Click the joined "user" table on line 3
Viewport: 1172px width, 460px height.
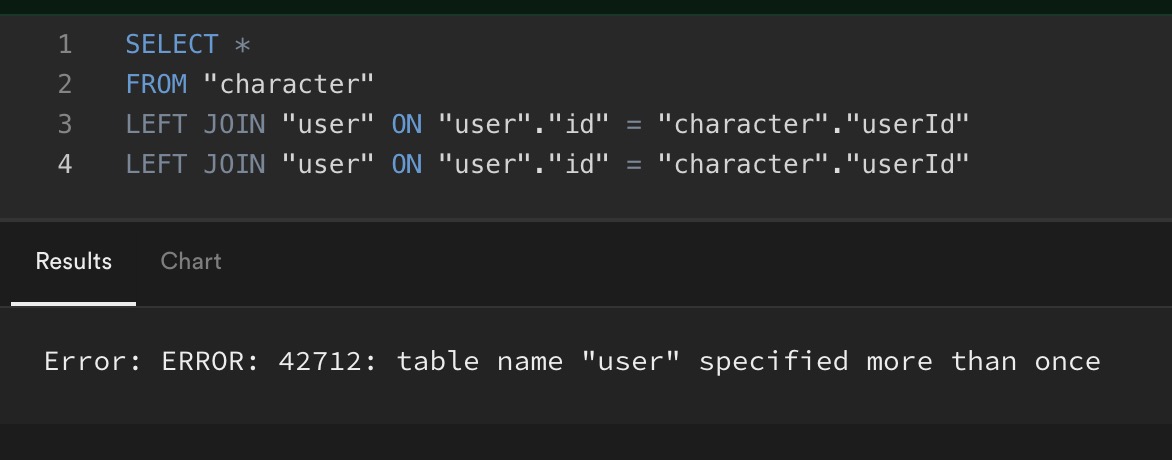pos(328,123)
